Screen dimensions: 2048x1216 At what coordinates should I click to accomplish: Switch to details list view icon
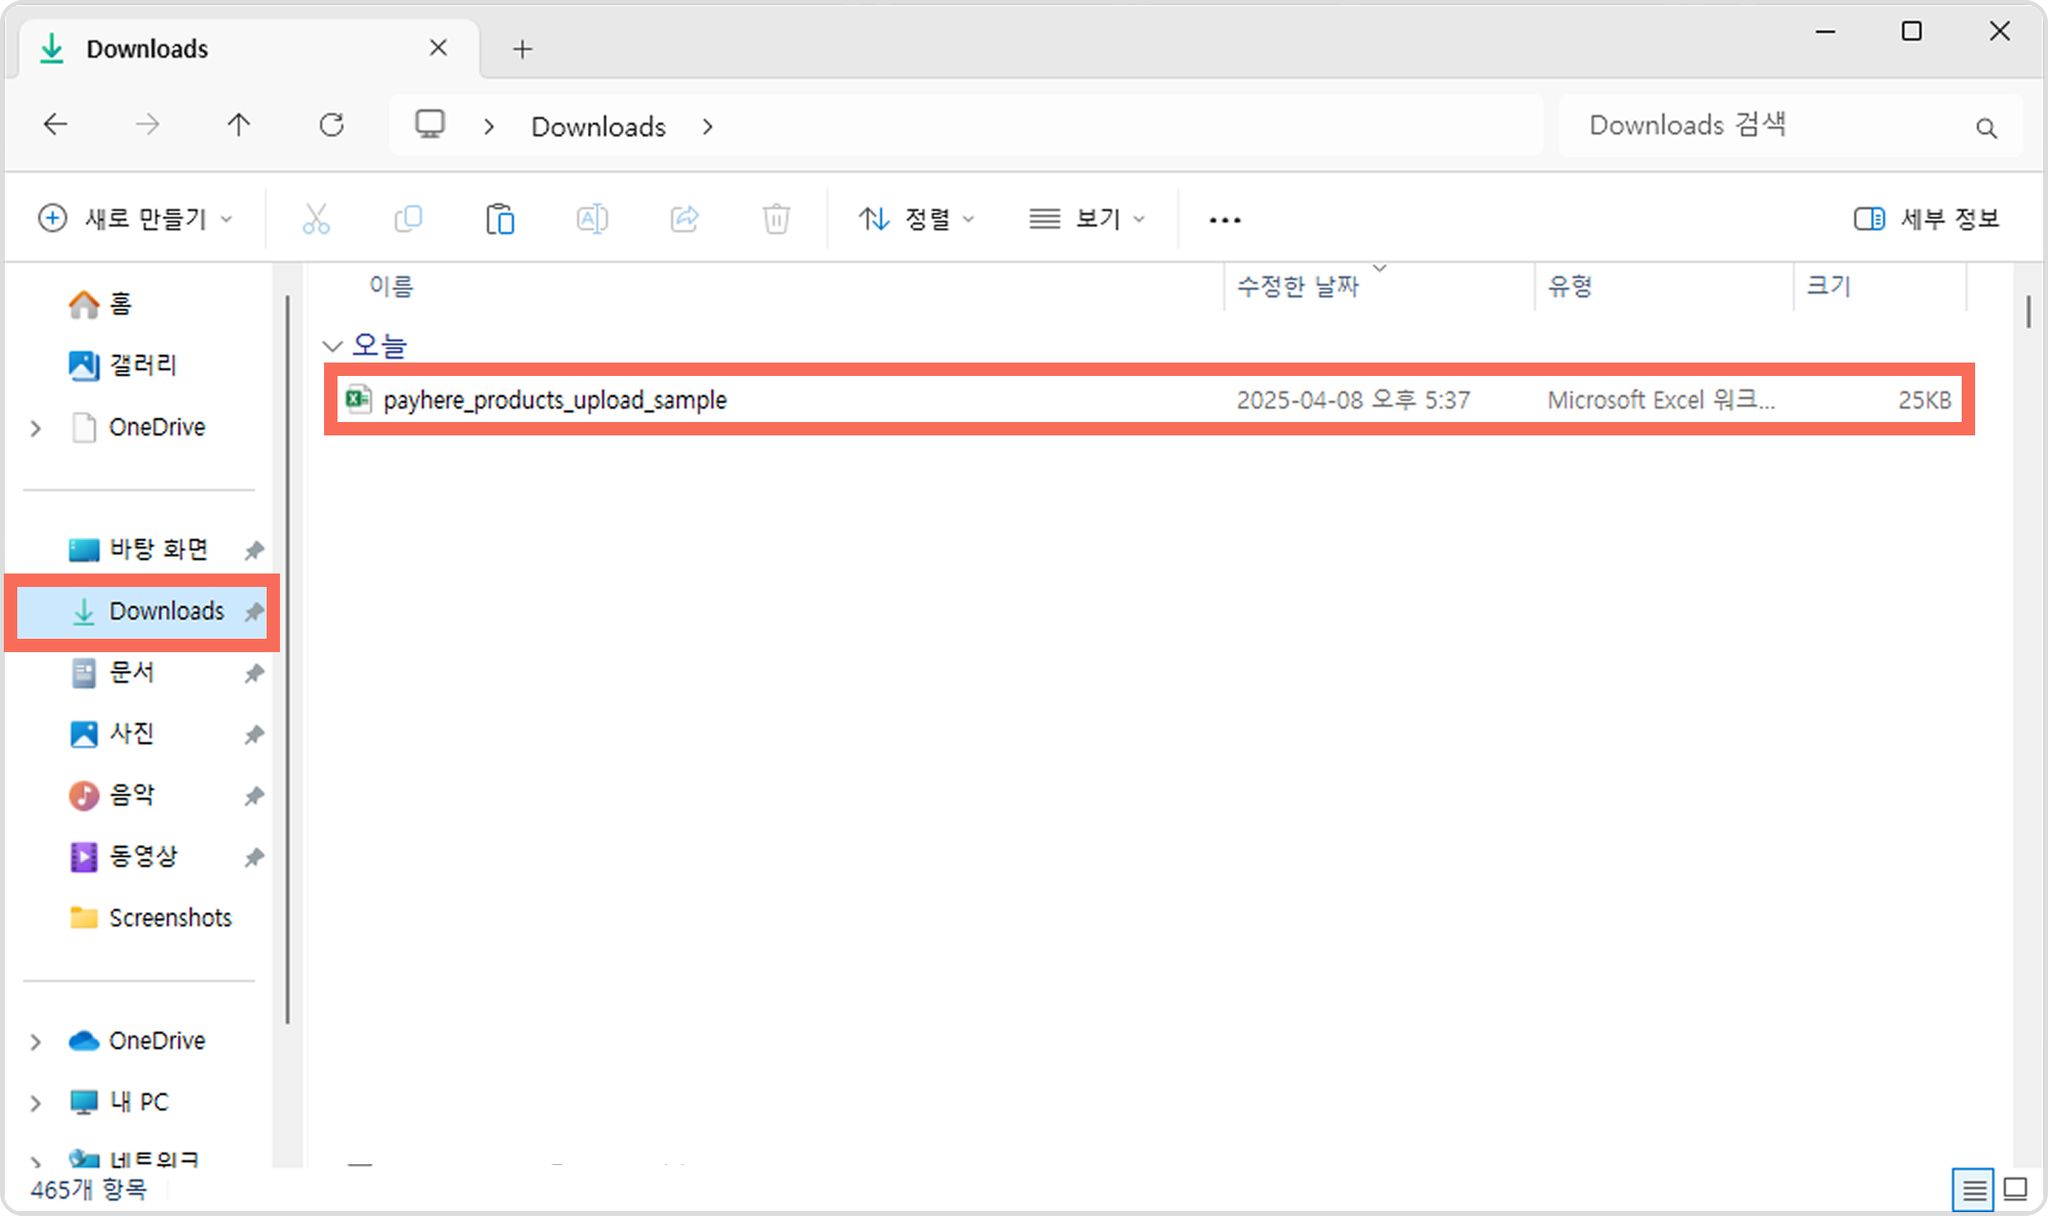(x=1973, y=1189)
